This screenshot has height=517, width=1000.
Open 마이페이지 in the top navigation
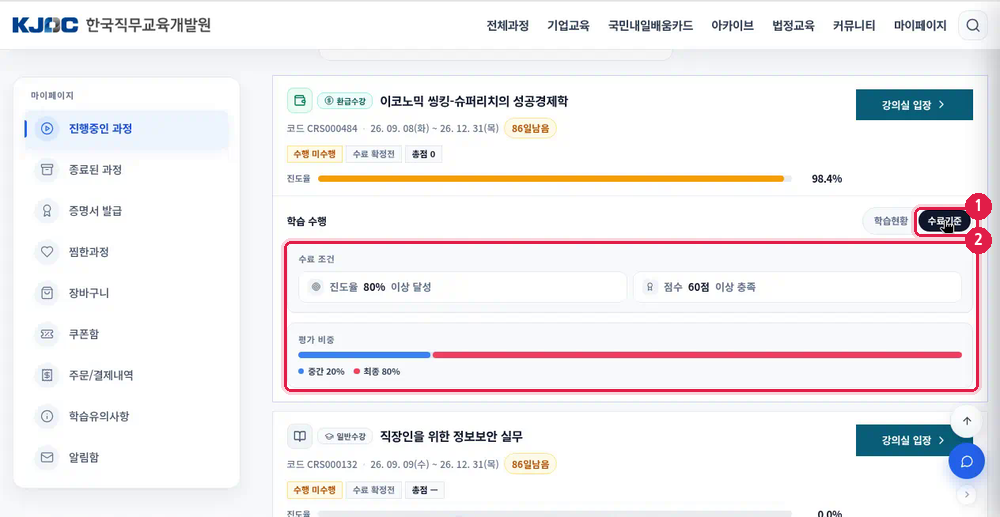pos(920,26)
